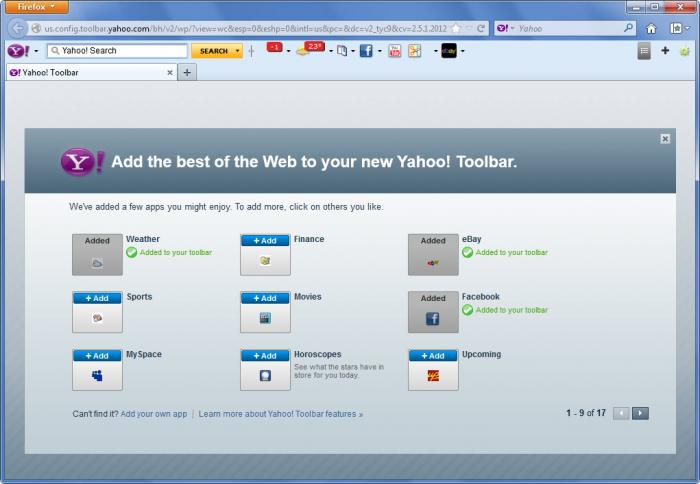Open the Add your own app link
Screen dimensions: 700x484
(154, 413)
